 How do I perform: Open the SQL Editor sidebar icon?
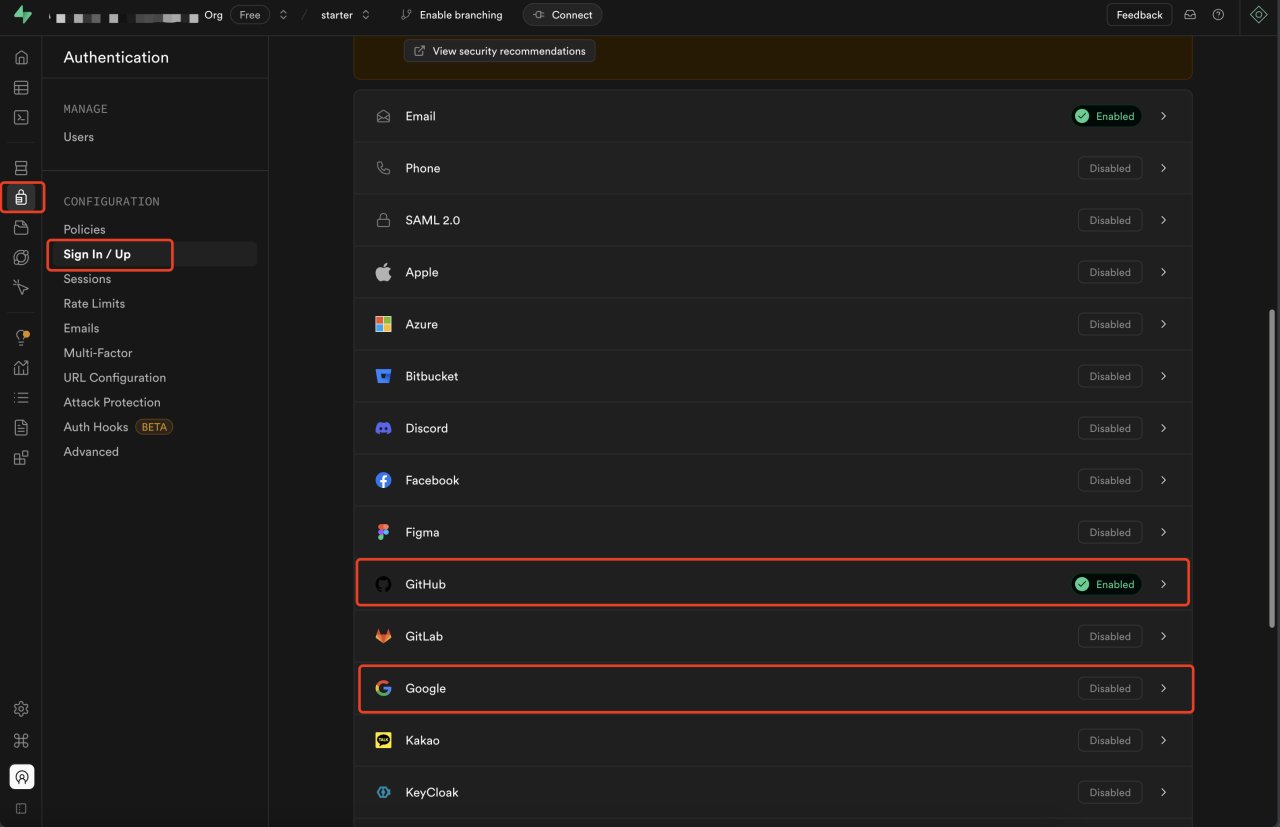21,117
